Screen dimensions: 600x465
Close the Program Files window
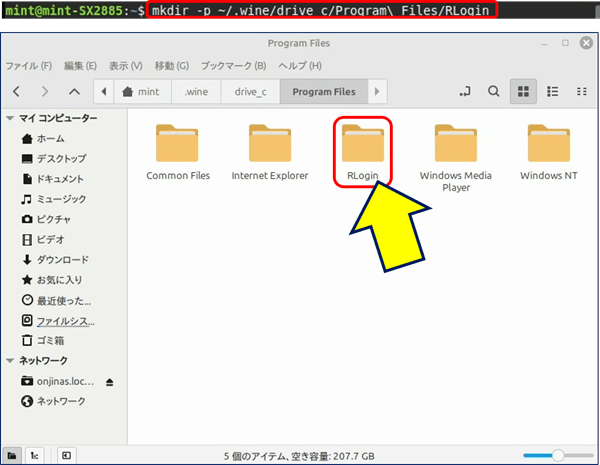point(586,43)
